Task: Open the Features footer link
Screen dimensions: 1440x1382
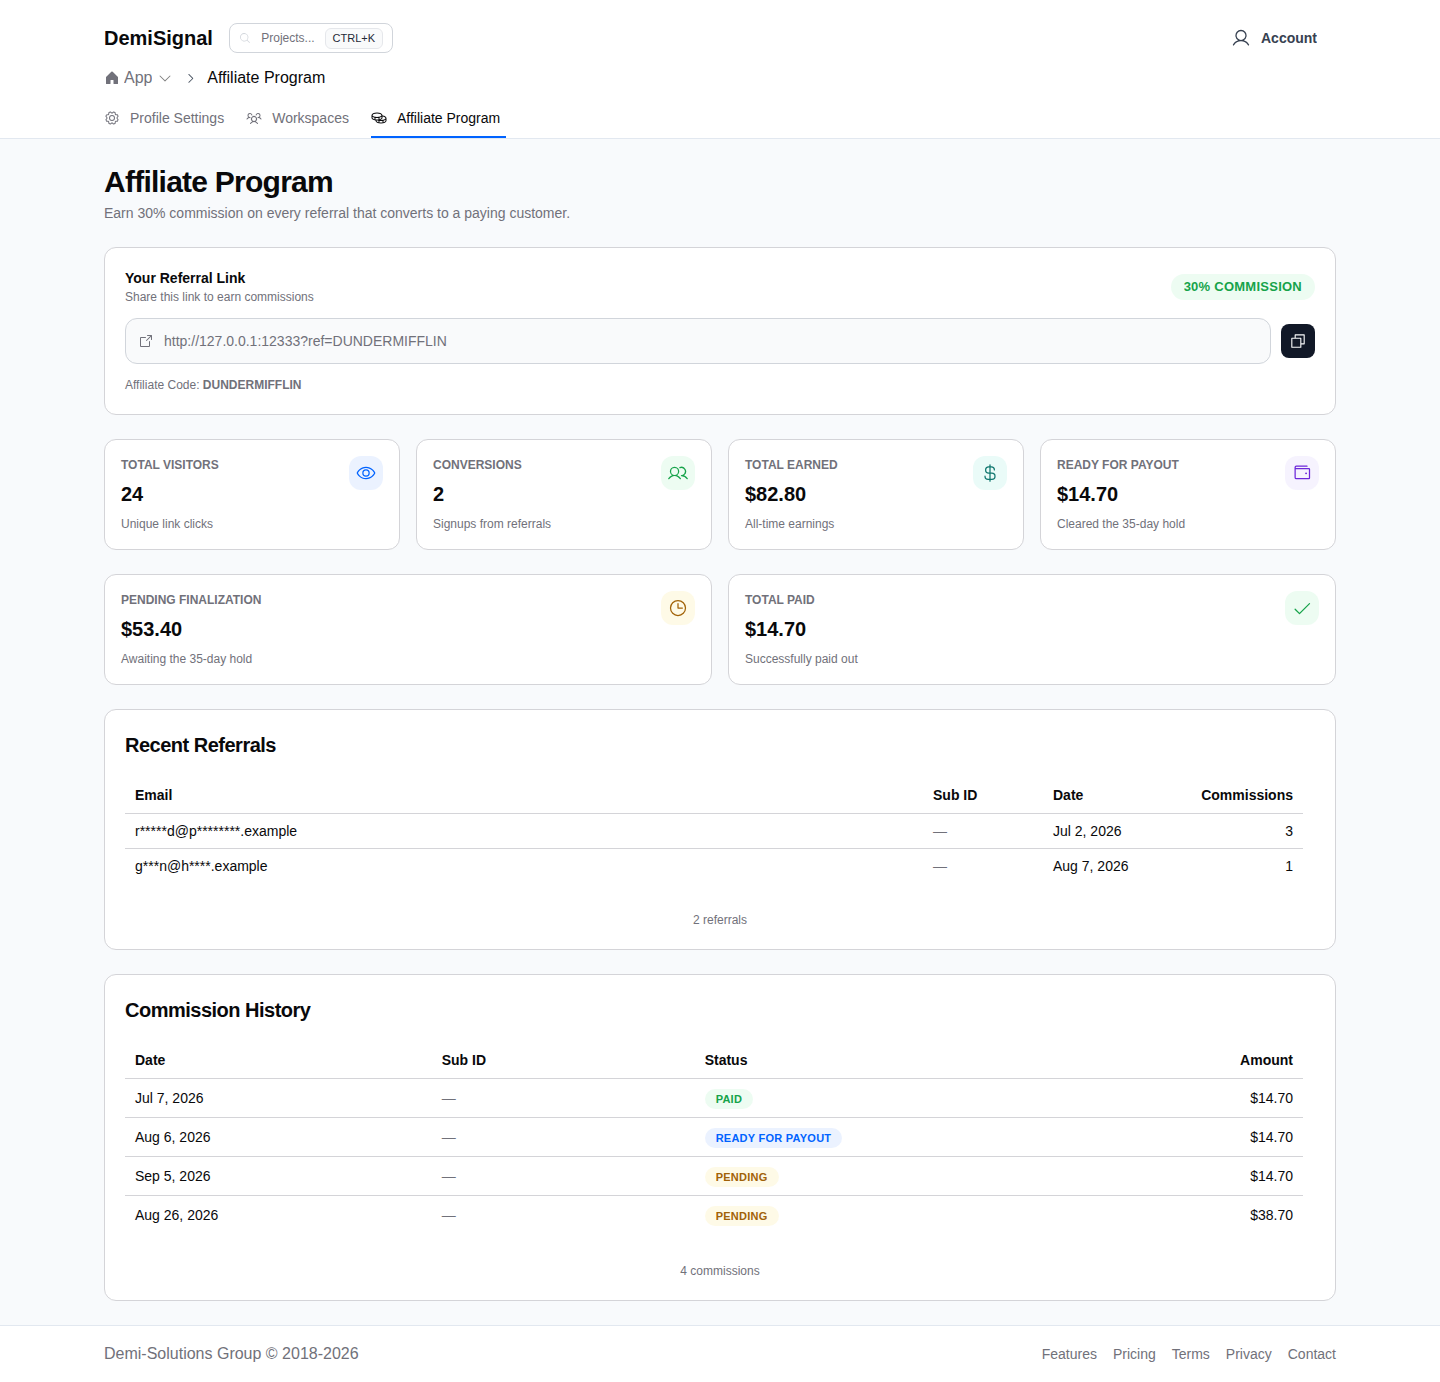Action: click(1069, 1354)
